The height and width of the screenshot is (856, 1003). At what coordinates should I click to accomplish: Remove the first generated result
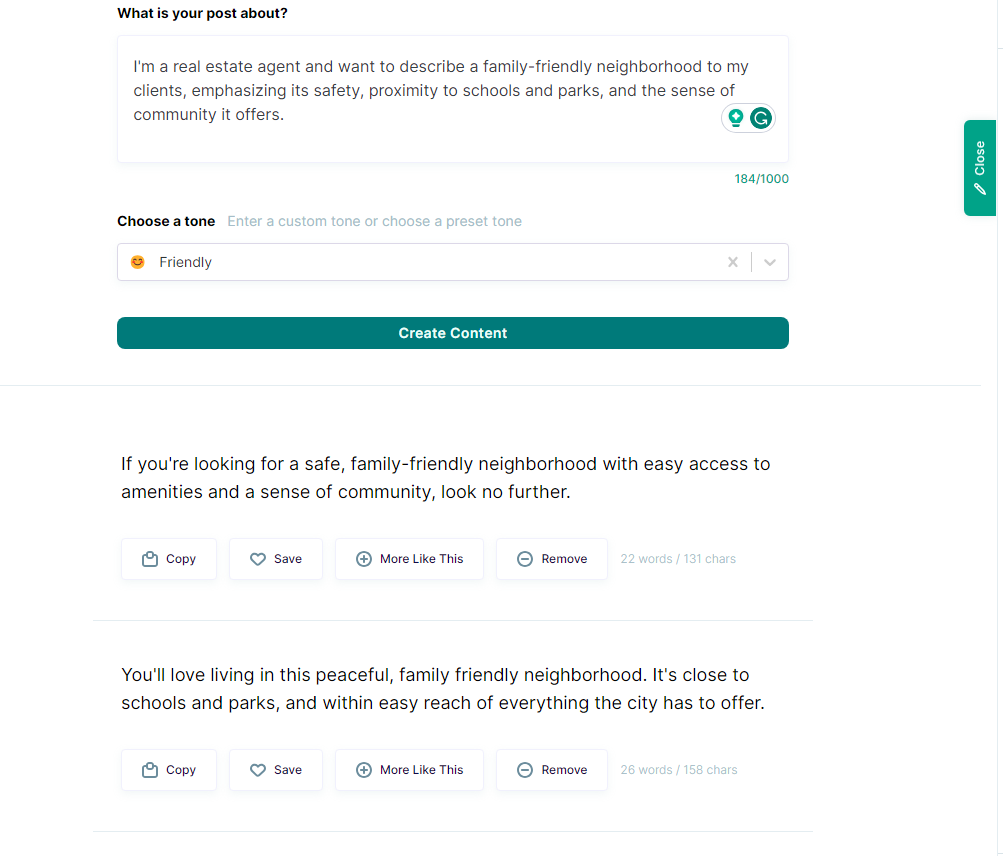pyautogui.click(x=552, y=559)
